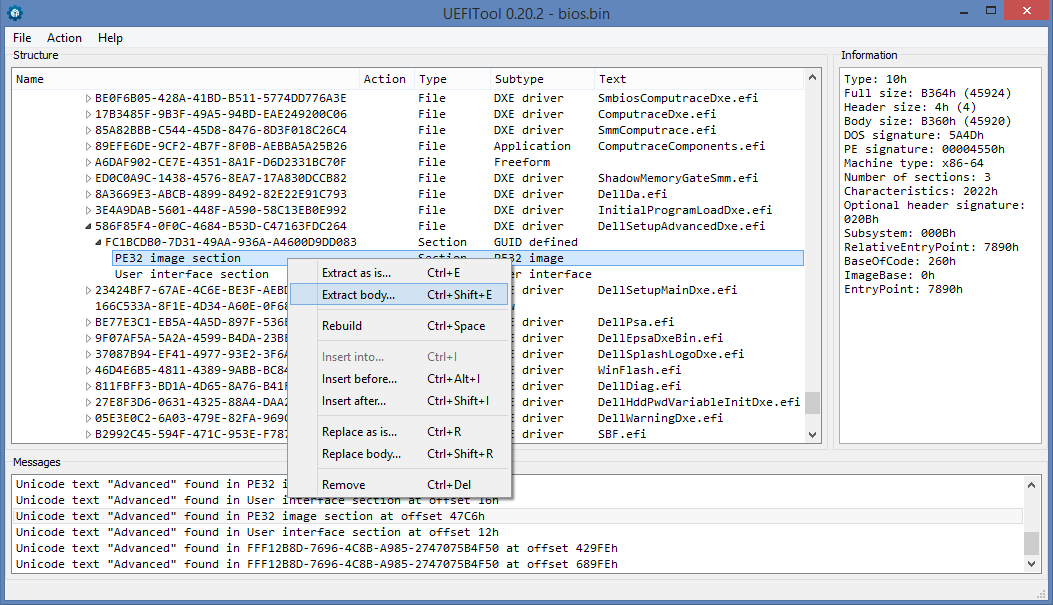The height and width of the screenshot is (605, 1053).
Task: Select message with offset 429FEh
Action: (518, 549)
